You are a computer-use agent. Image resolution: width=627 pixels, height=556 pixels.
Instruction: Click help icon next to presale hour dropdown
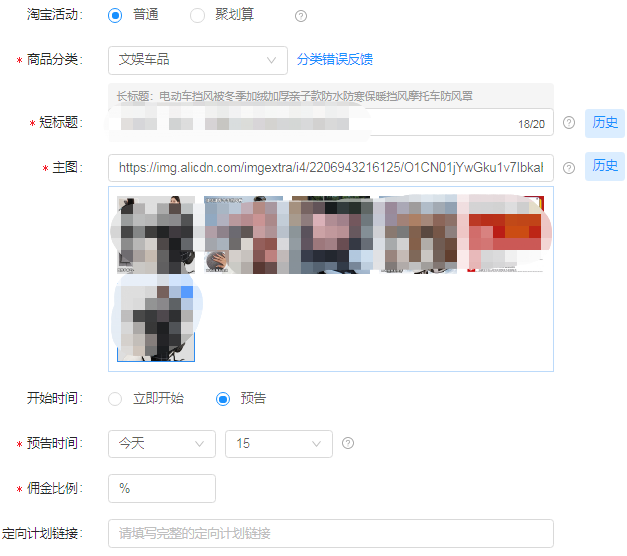[348, 443]
